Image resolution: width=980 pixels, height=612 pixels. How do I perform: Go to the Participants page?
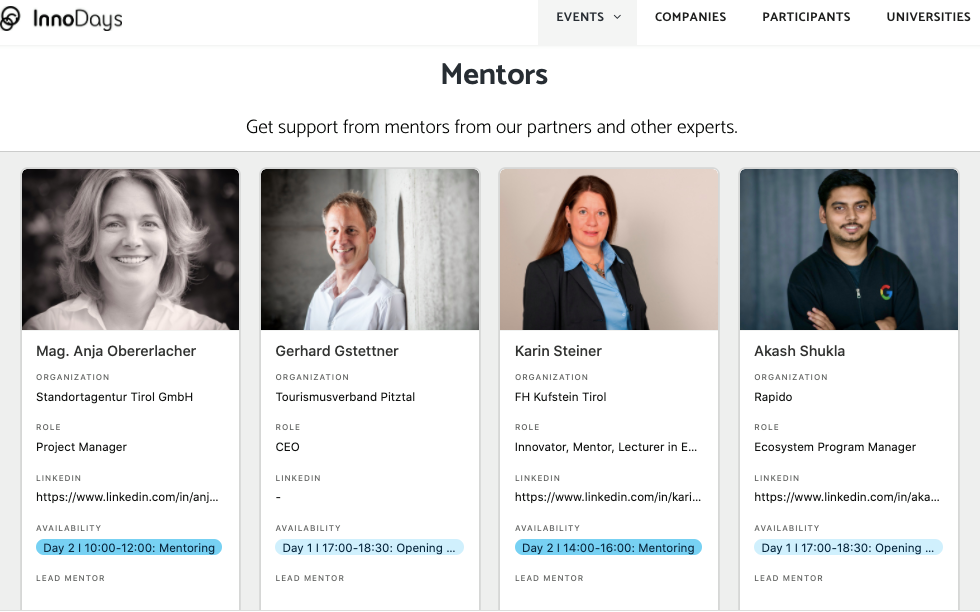[806, 17]
